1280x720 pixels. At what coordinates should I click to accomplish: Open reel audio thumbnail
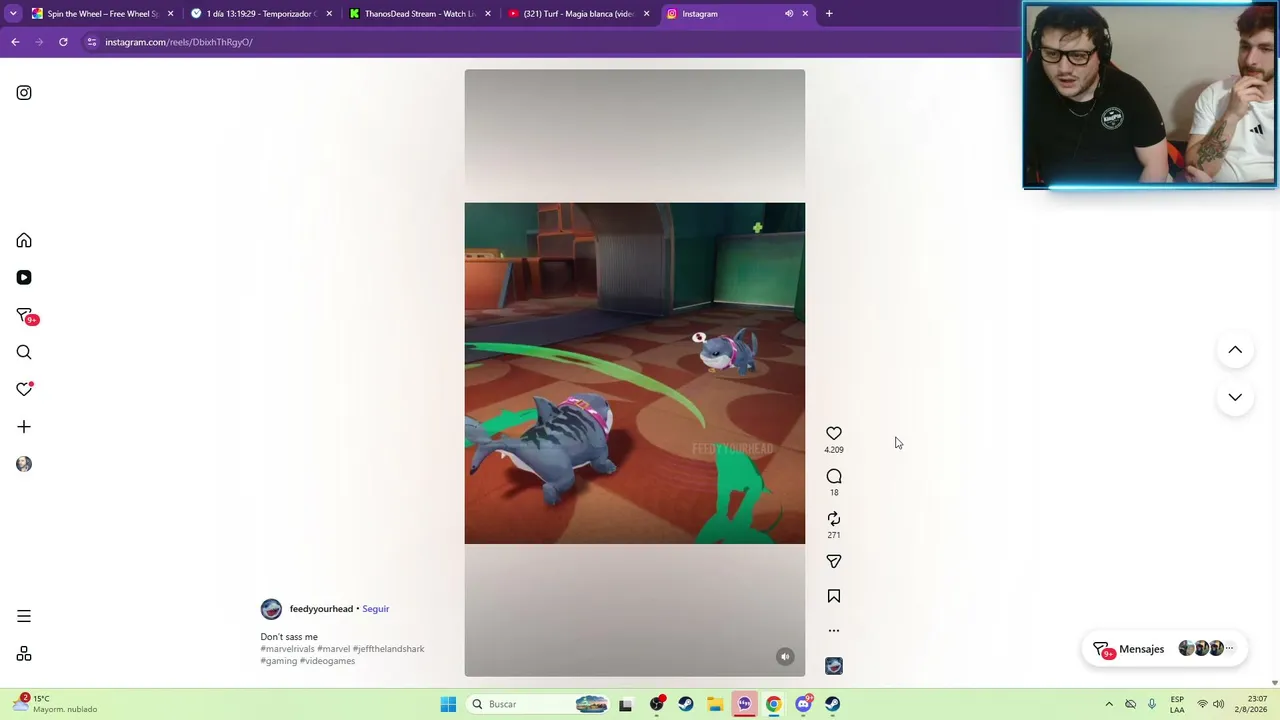(x=834, y=666)
